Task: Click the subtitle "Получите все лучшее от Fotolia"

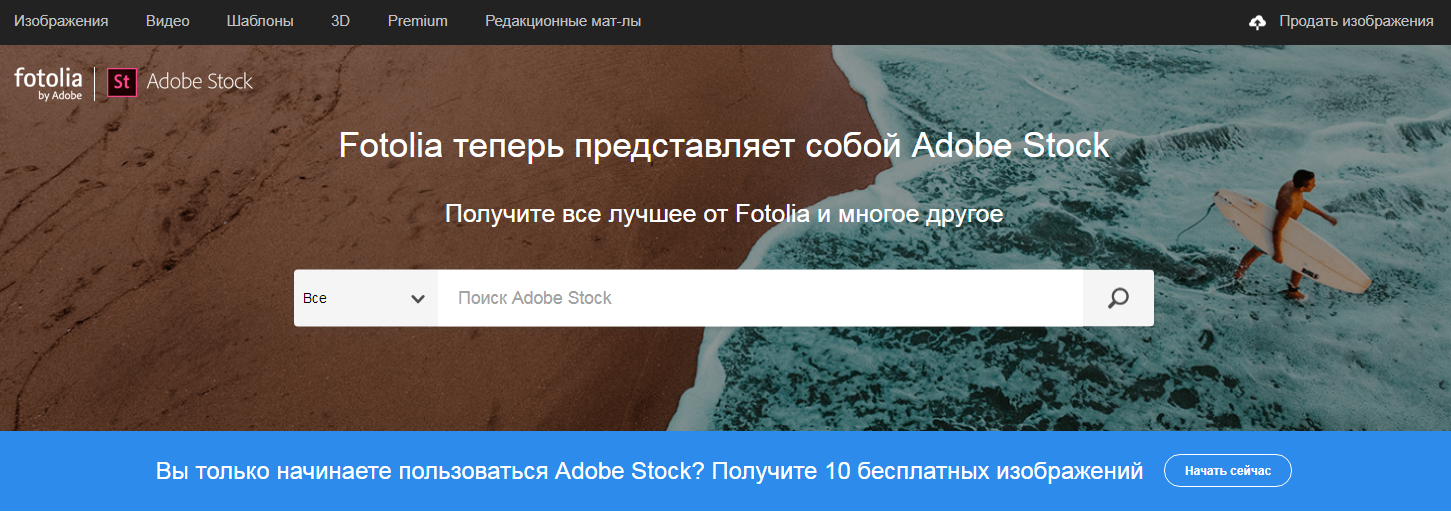Action: (724, 213)
